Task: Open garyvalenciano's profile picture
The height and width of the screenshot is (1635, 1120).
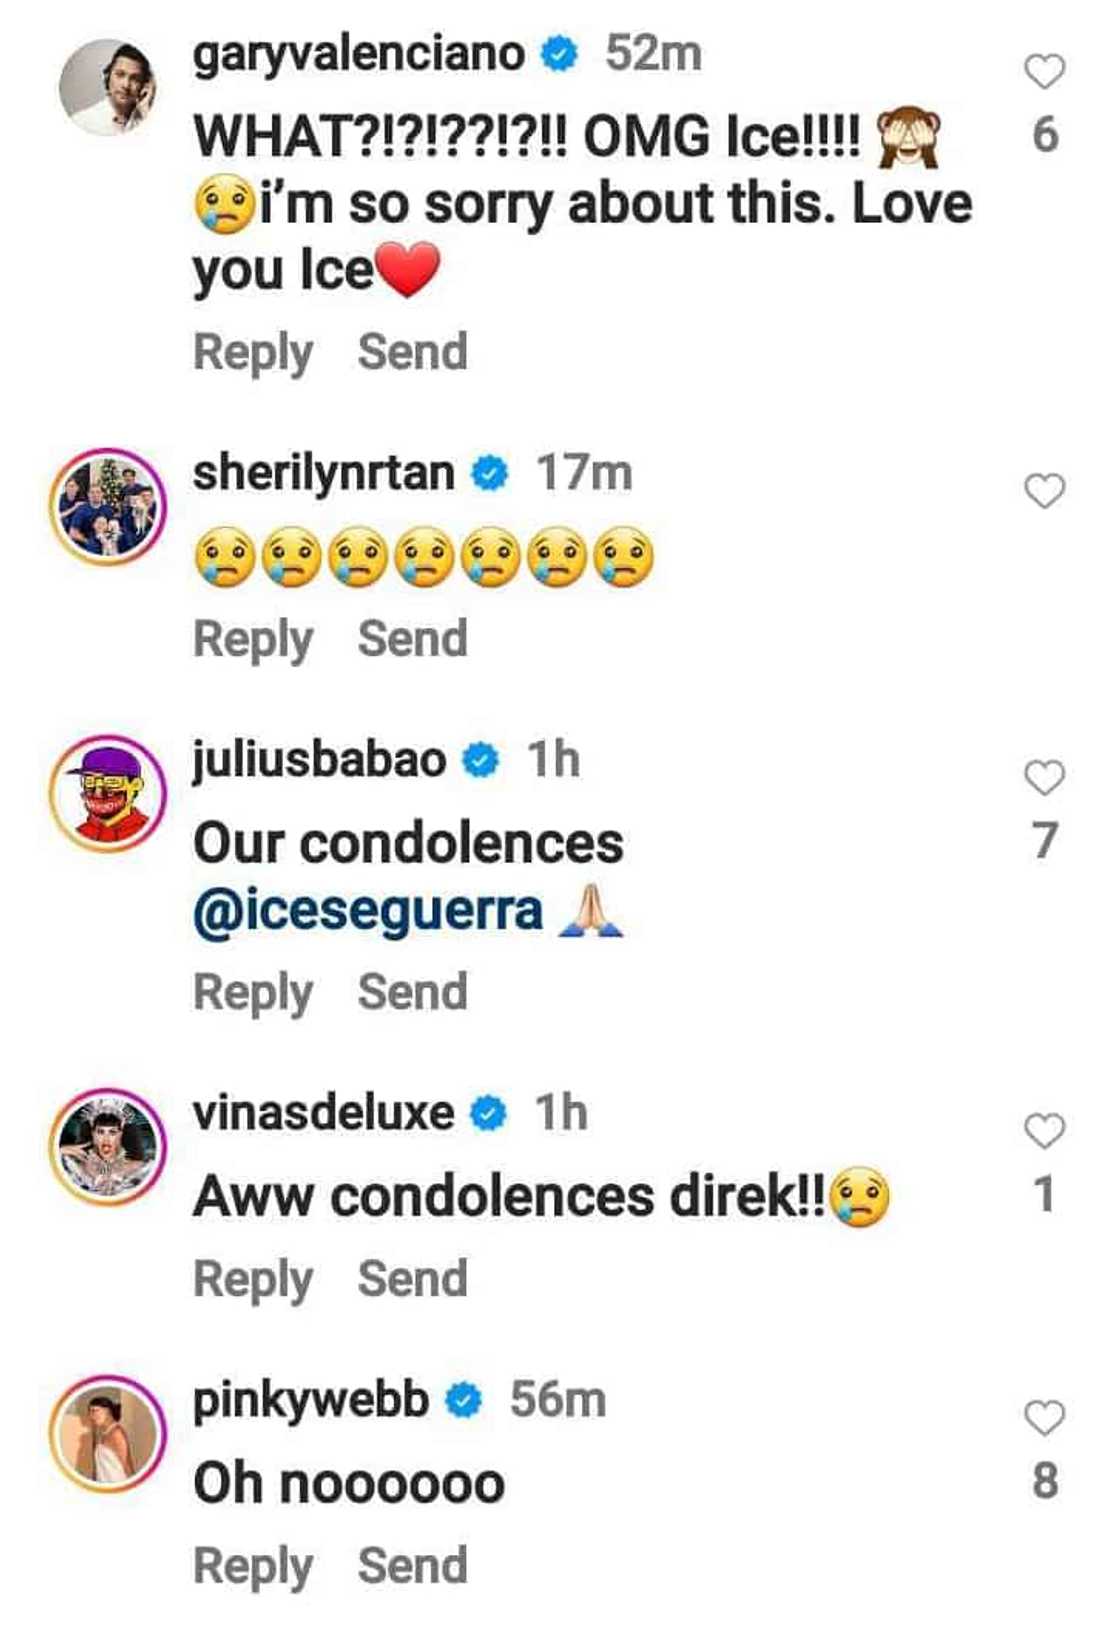Action: pos(108,87)
